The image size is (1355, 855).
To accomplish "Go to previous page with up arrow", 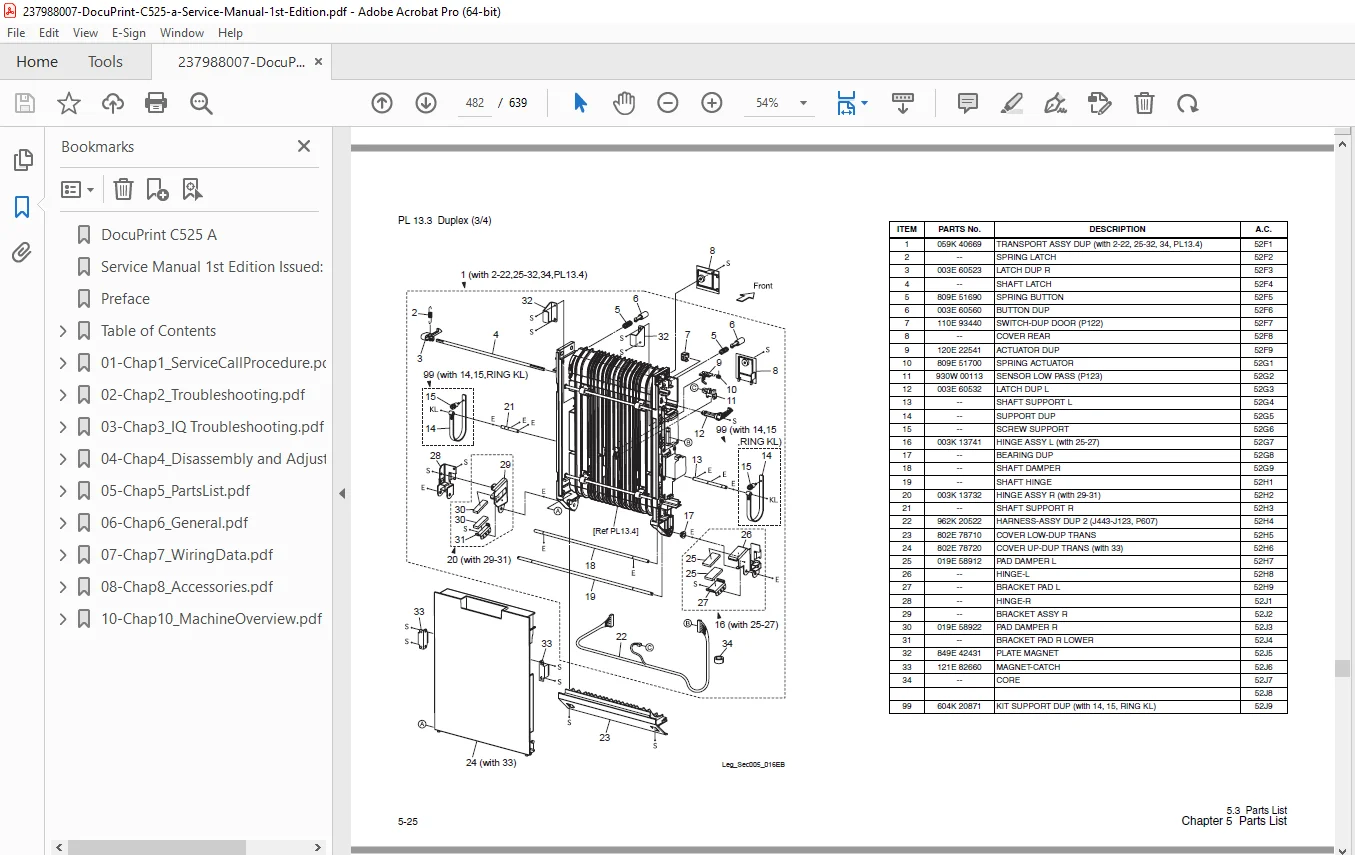I will click(x=382, y=103).
